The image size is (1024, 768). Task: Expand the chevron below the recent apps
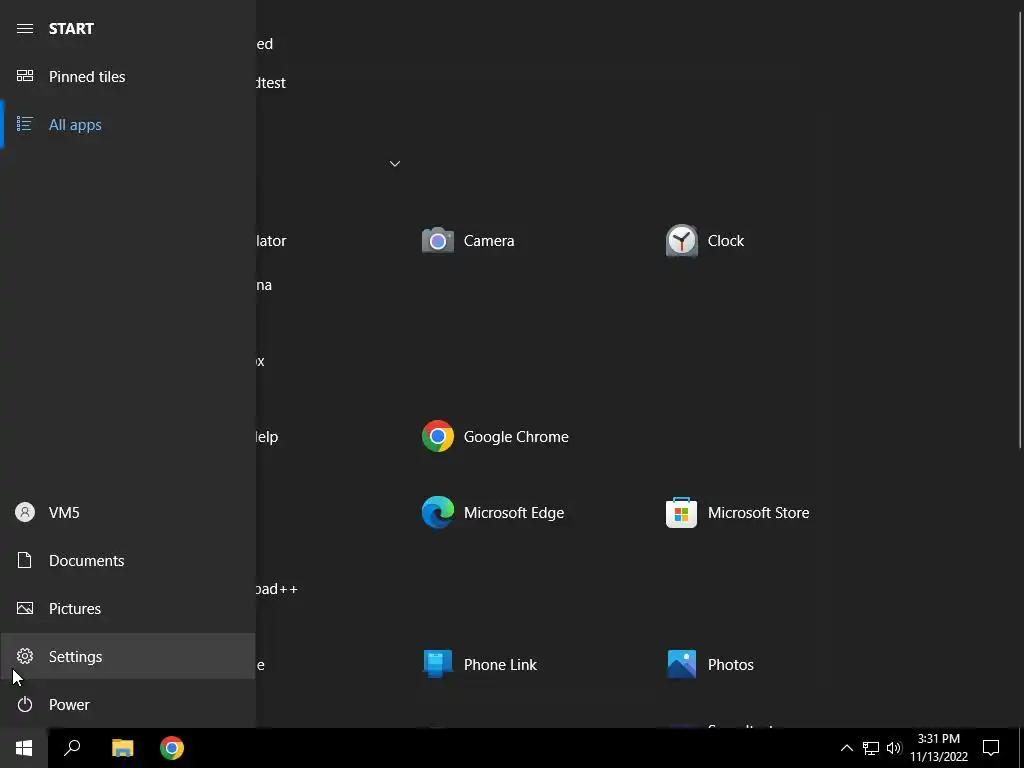(x=394, y=163)
